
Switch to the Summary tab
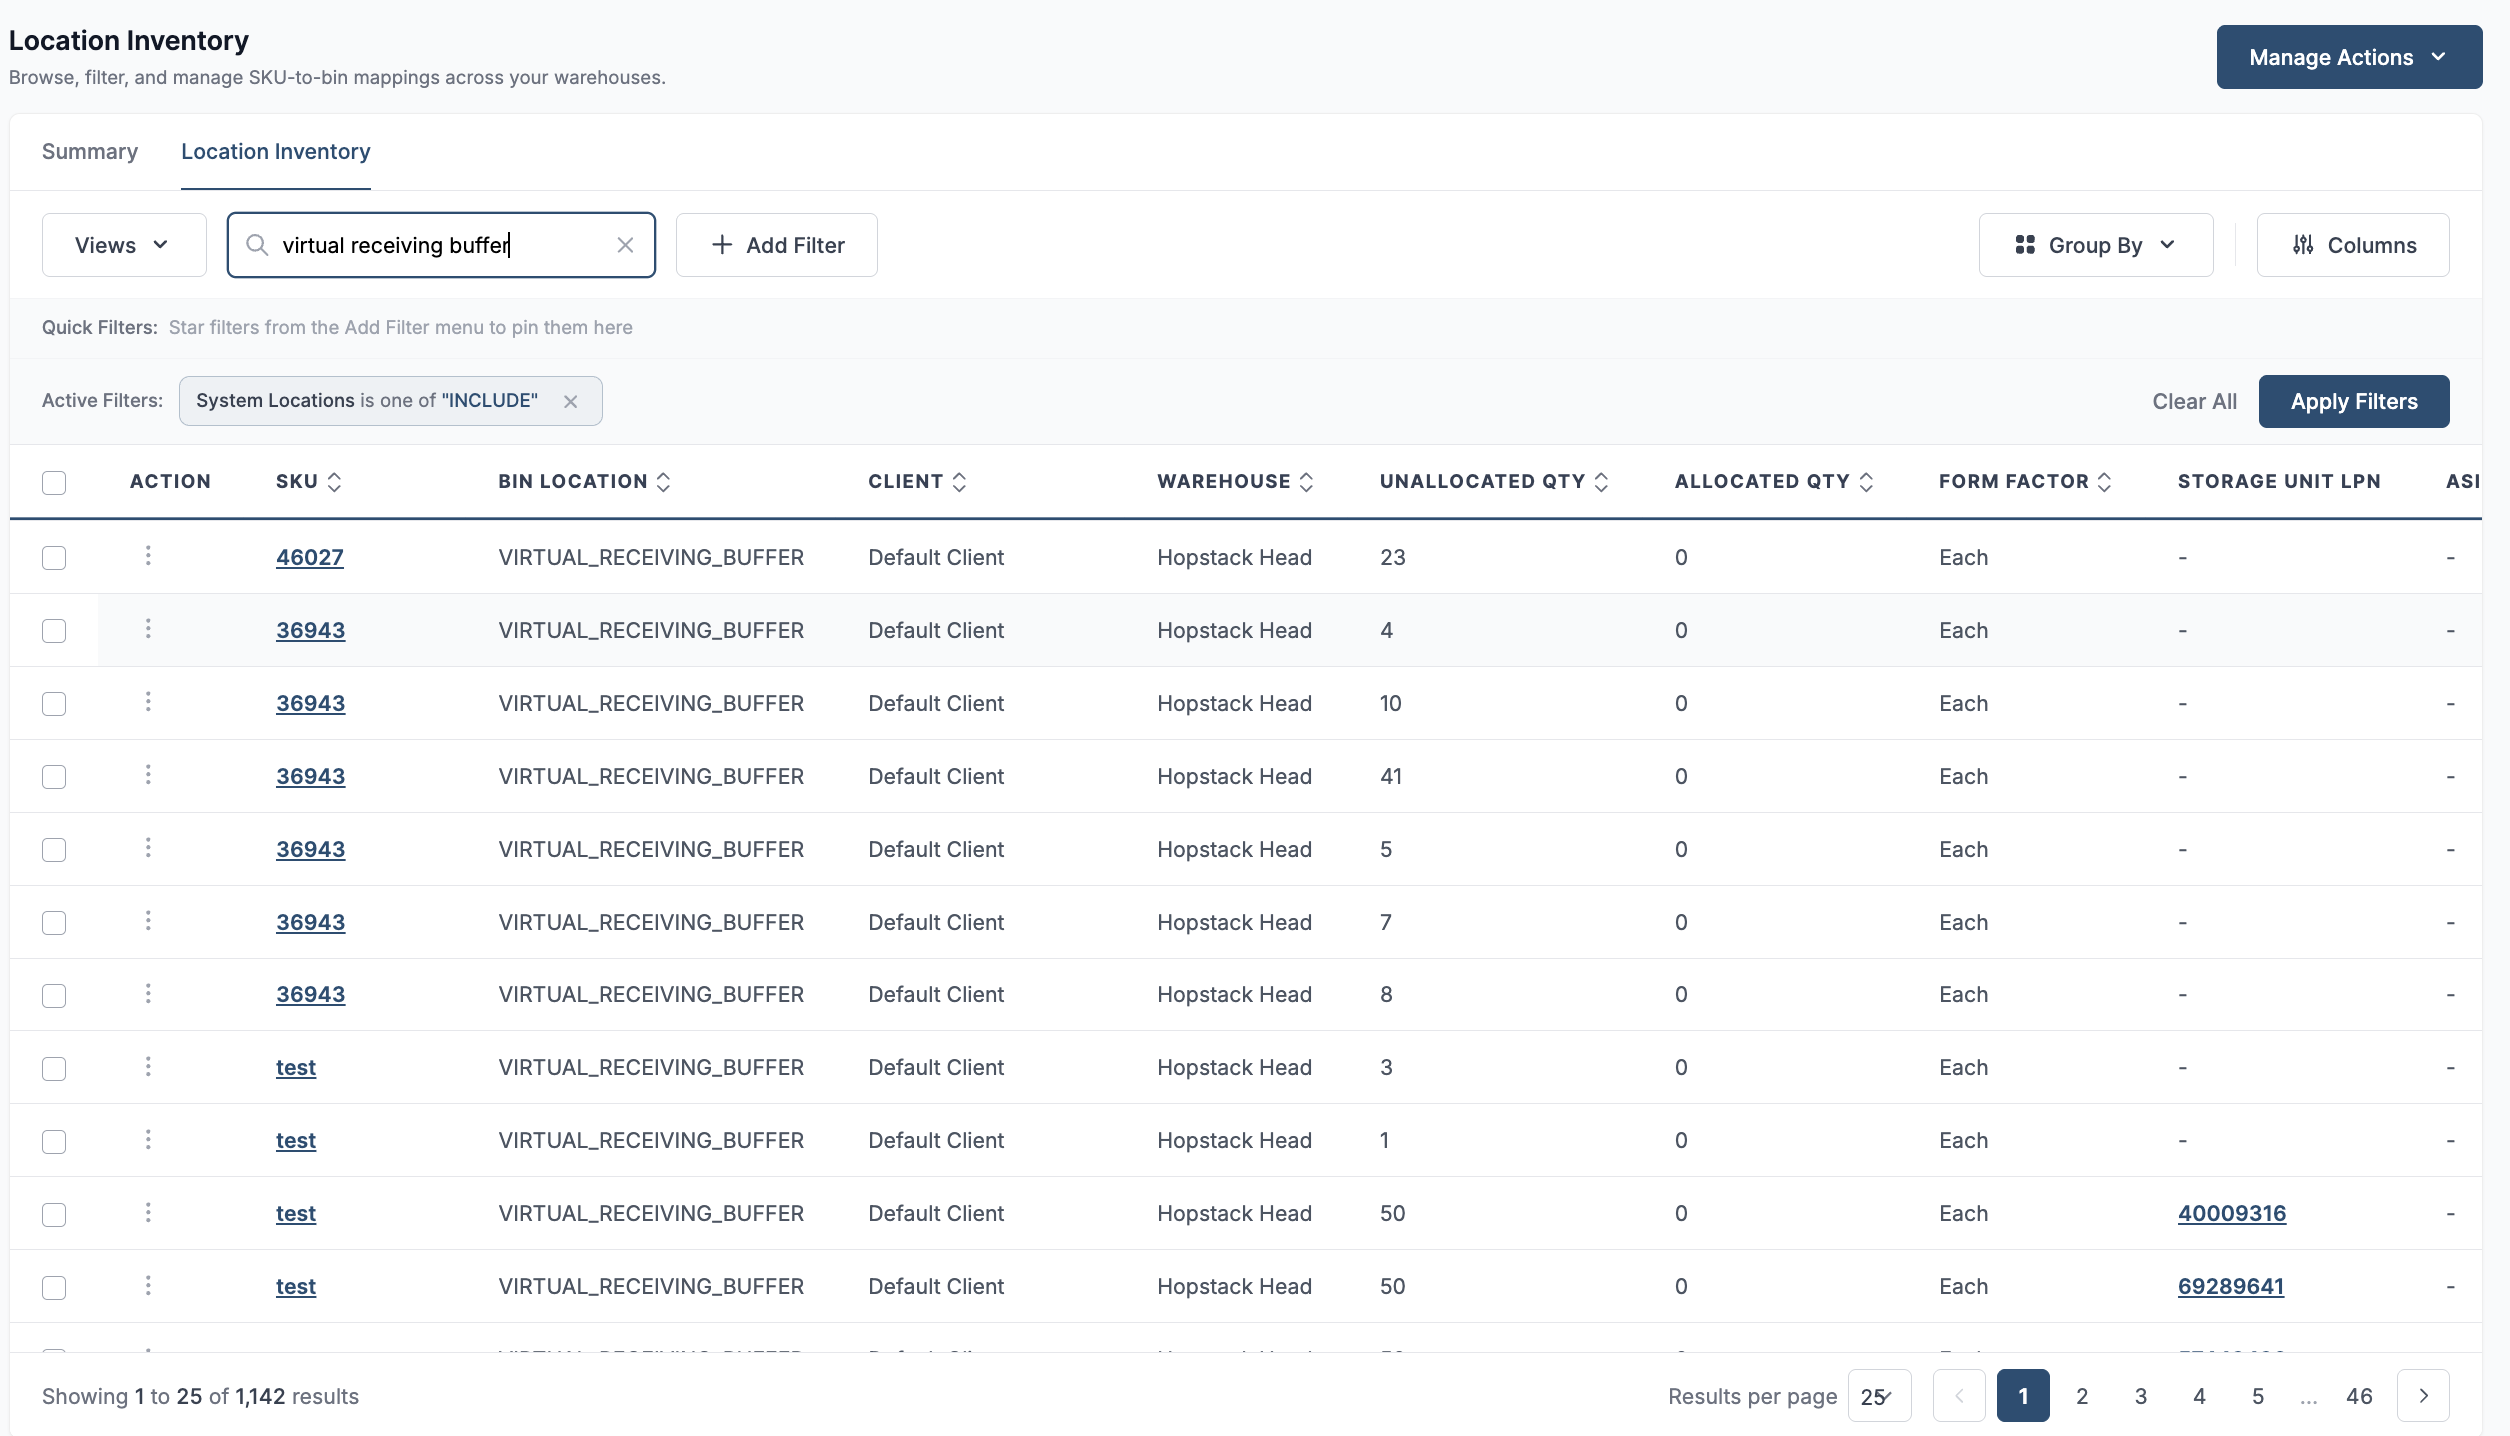90,151
